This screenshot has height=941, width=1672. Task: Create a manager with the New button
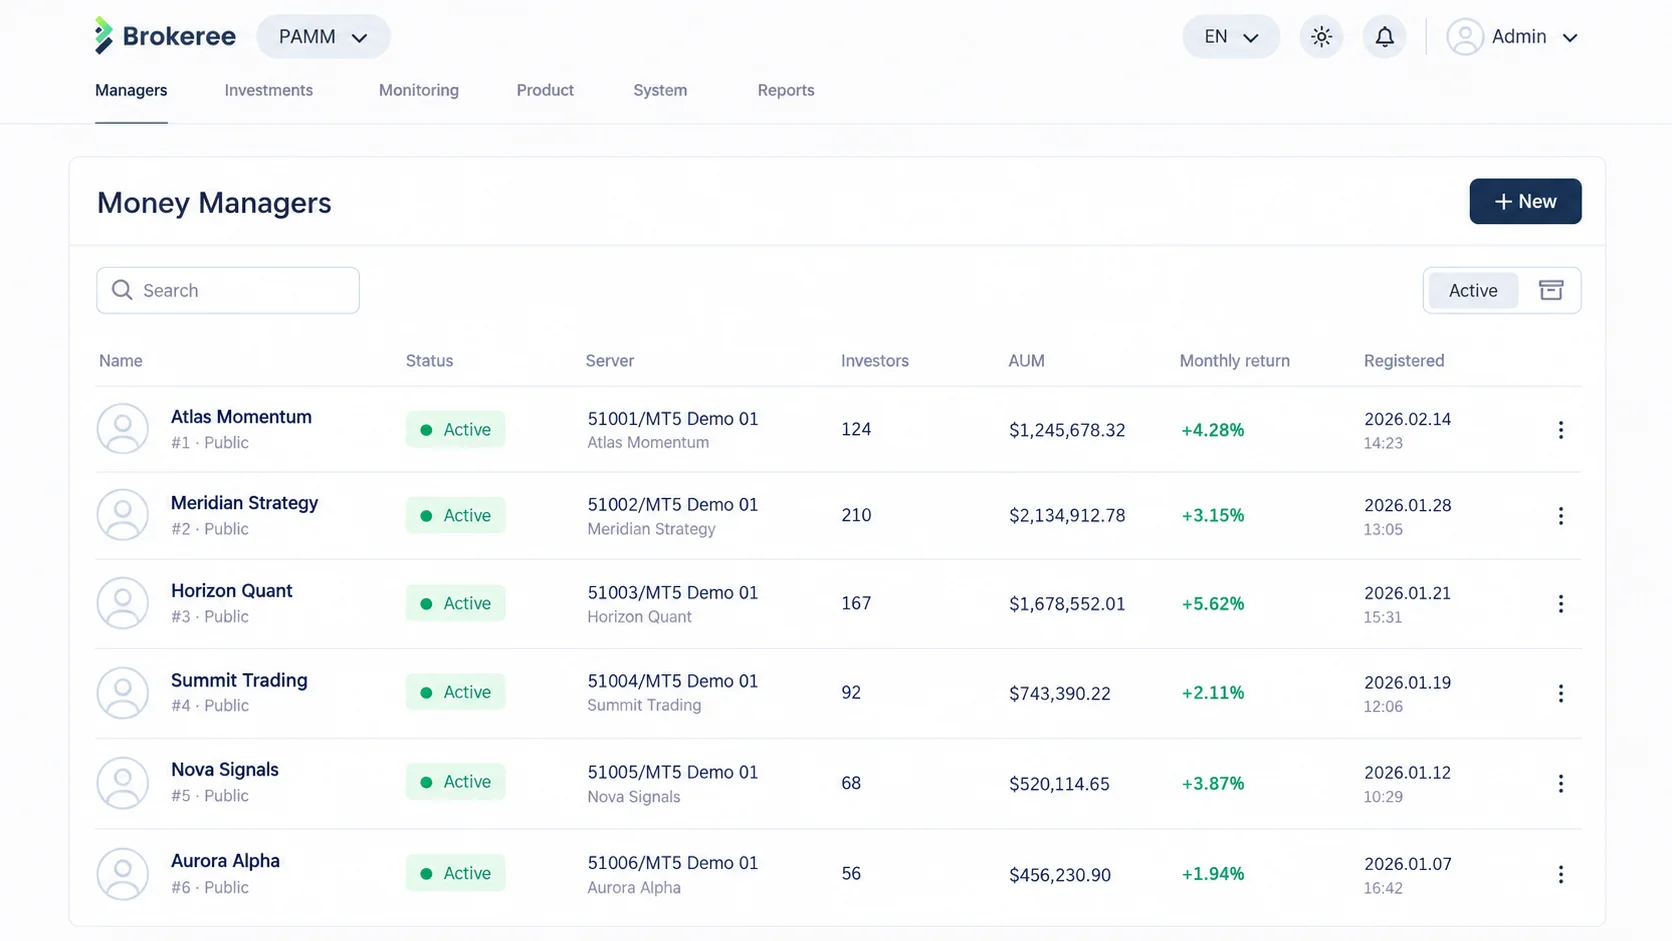pos(1525,201)
